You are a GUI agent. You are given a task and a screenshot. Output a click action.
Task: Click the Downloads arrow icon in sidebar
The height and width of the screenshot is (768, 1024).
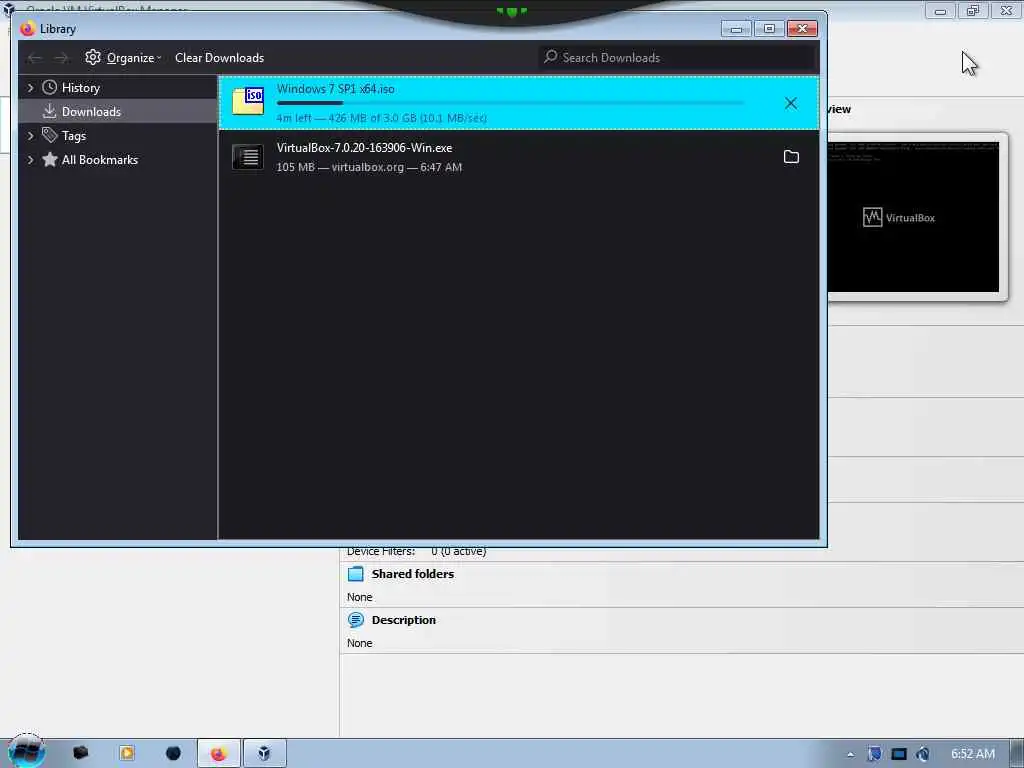50,112
